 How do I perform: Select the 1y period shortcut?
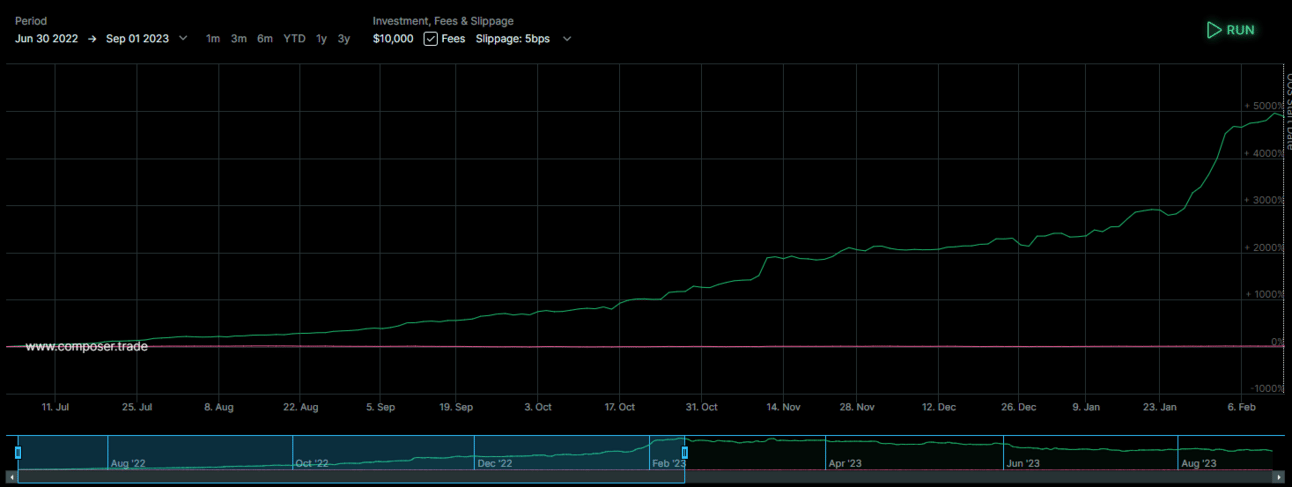click(321, 39)
